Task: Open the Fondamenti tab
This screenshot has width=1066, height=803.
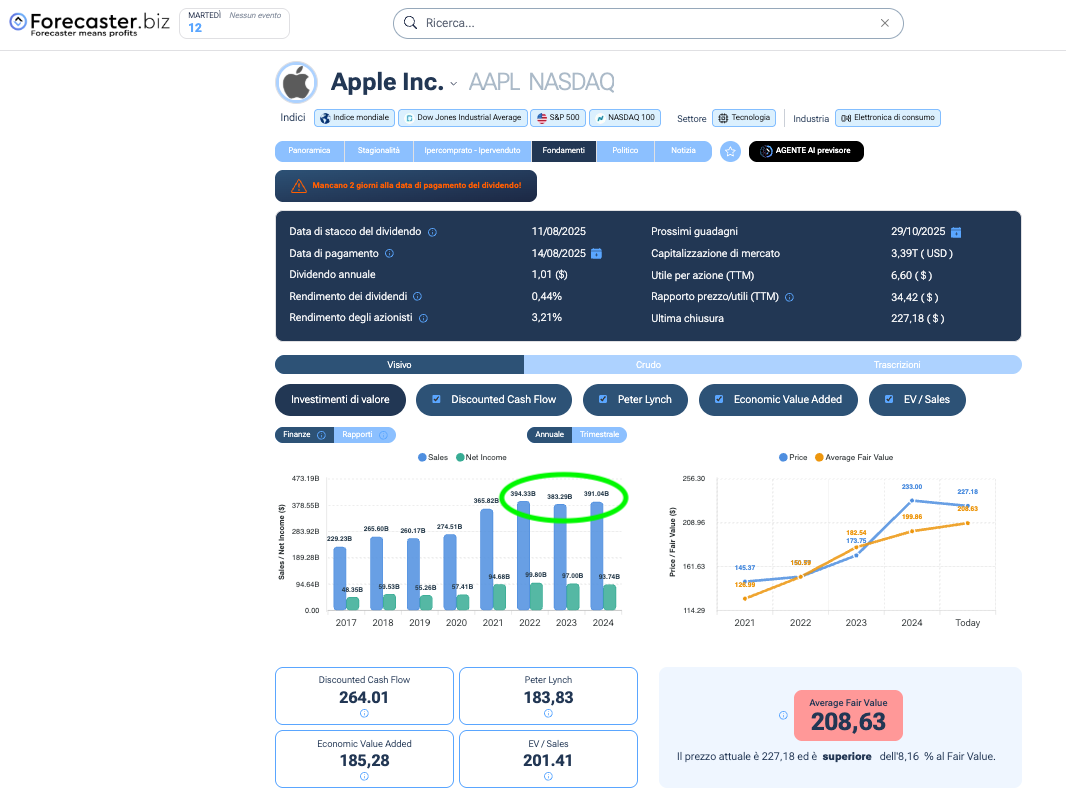Action: [564, 151]
